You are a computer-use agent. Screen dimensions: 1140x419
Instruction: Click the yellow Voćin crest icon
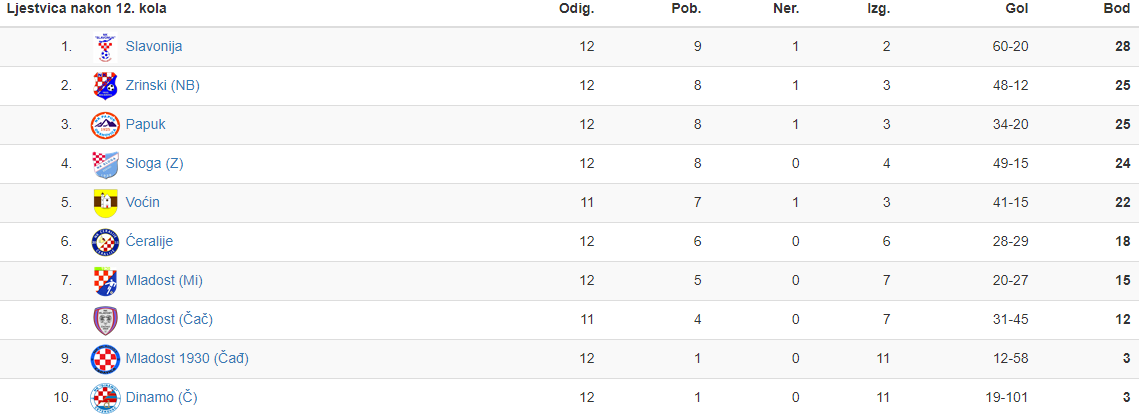[x=105, y=203]
